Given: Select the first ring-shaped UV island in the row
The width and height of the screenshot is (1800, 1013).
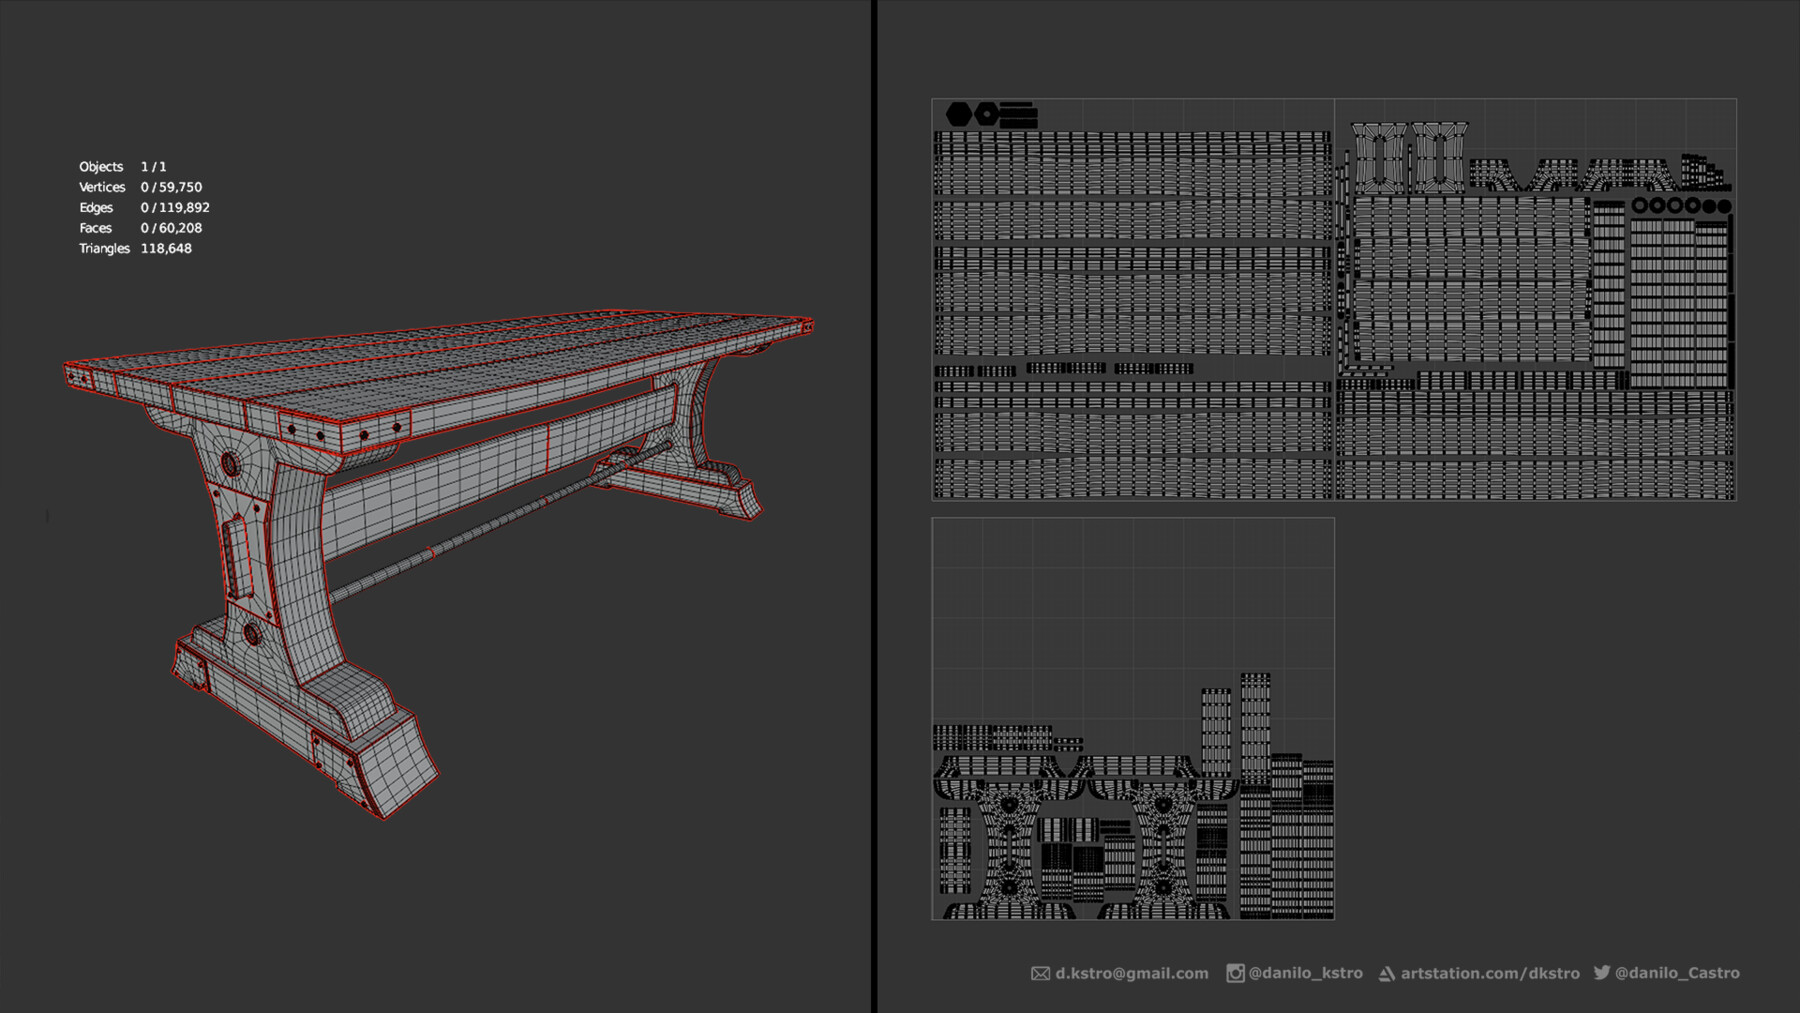Looking at the screenshot, I should pos(1640,205).
